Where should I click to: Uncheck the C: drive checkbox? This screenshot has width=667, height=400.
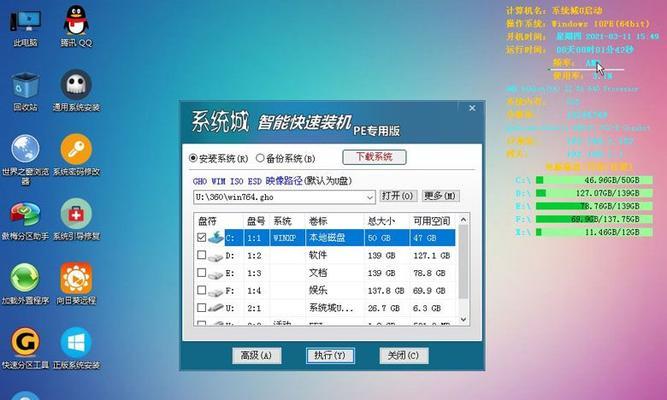[x=202, y=237]
